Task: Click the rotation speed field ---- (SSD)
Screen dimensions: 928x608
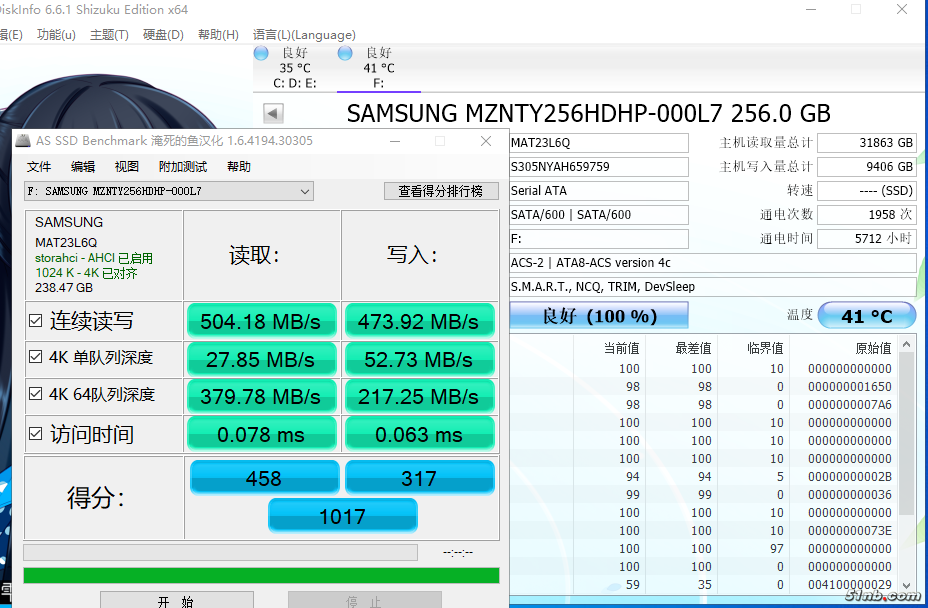Action: (867, 191)
